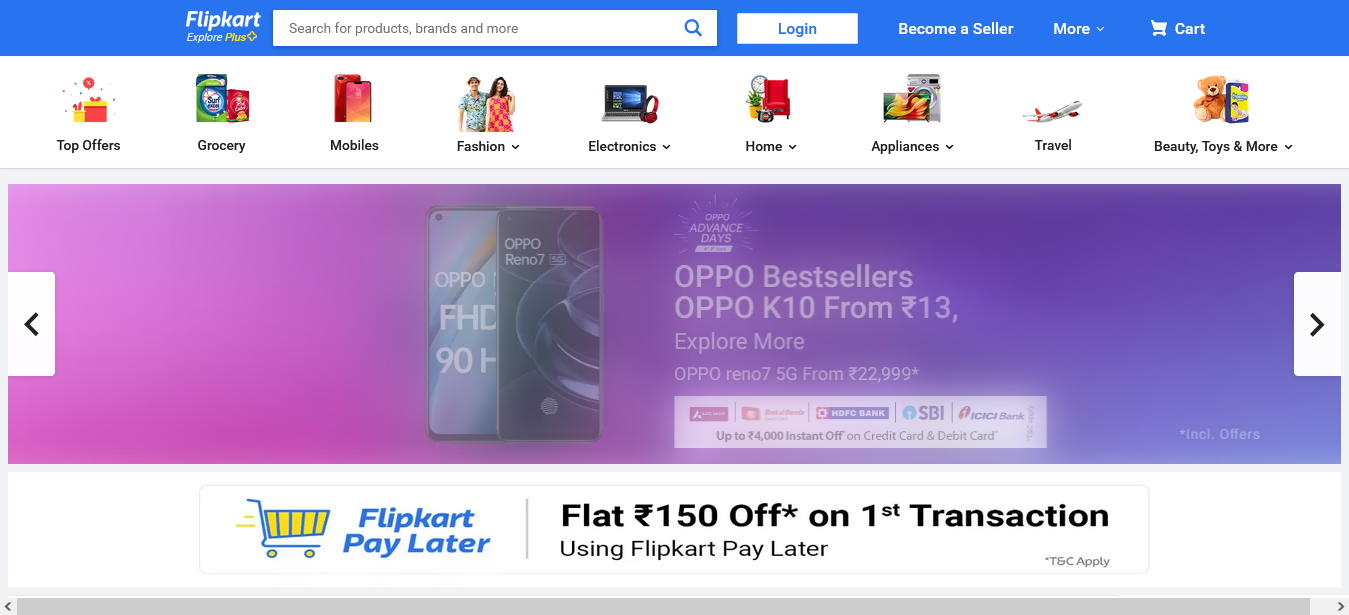Viewport: 1349px width, 615px height.
Task: Focus the product search field
Action: 478,28
